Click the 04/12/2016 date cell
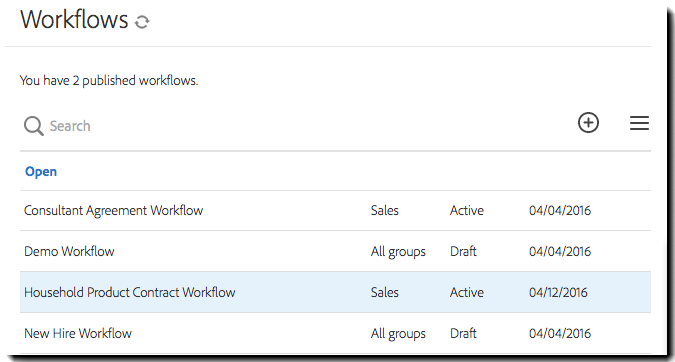 pos(558,292)
